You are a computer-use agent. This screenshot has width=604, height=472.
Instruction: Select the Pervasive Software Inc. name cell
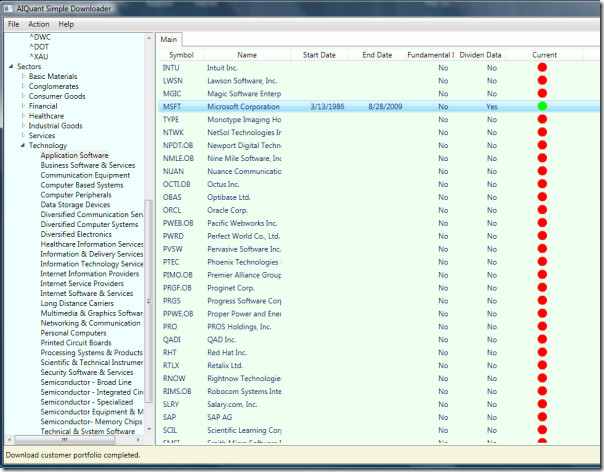pyautogui.click(x=244, y=249)
